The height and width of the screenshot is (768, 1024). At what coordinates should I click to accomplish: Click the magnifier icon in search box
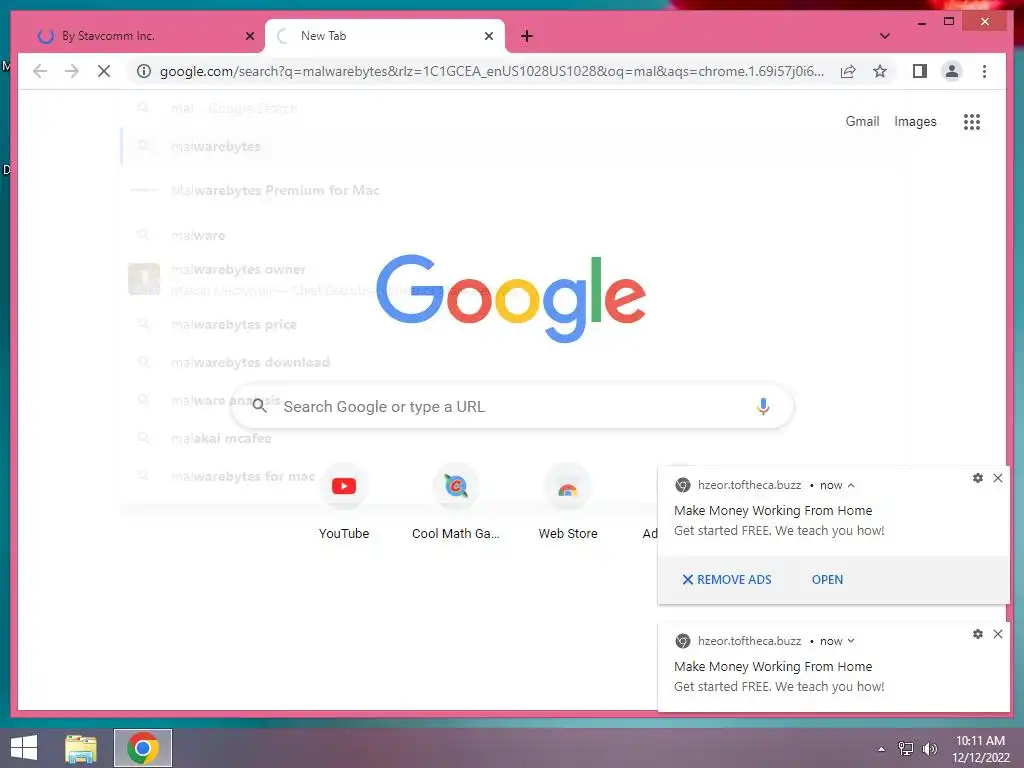[x=259, y=406]
